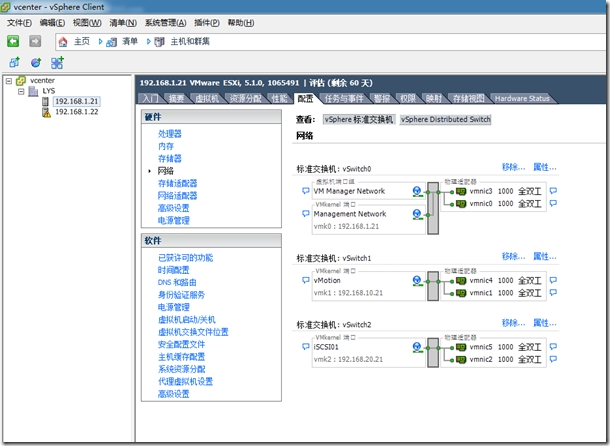
Task: Open the 视图(W) menu
Action: [87, 23]
